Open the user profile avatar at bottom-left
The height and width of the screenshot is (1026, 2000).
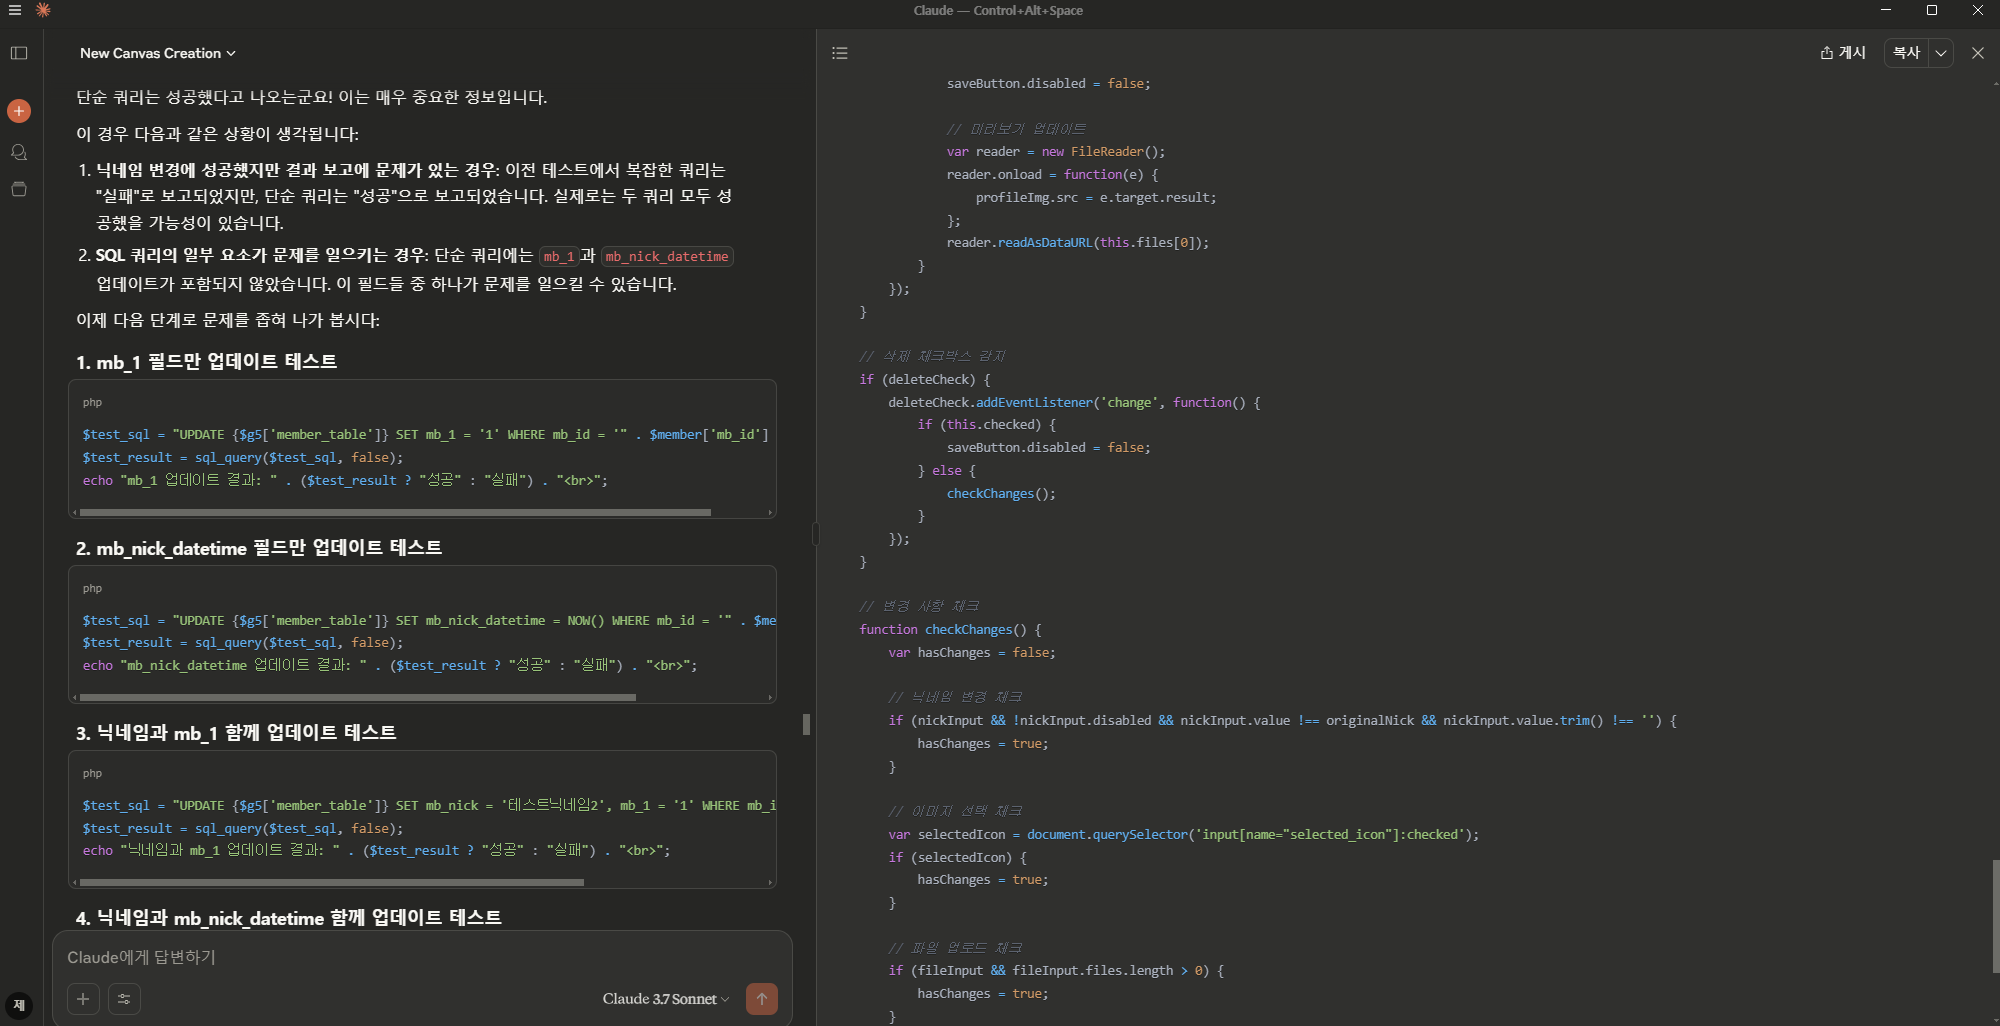pos(19,1005)
